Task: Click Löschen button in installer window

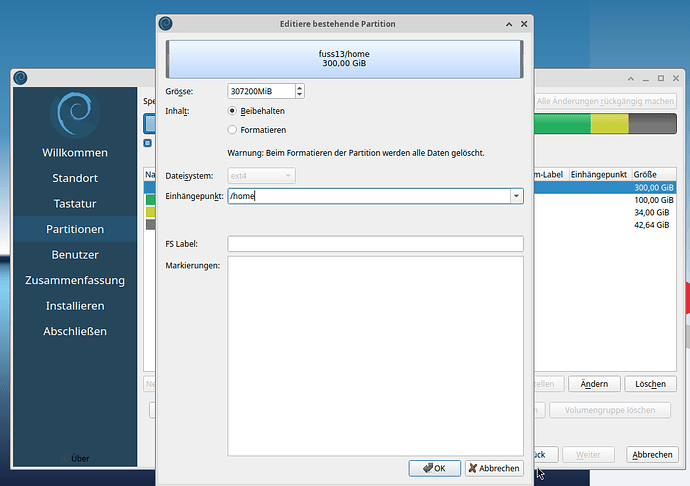Action: pyautogui.click(x=650, y=384)
